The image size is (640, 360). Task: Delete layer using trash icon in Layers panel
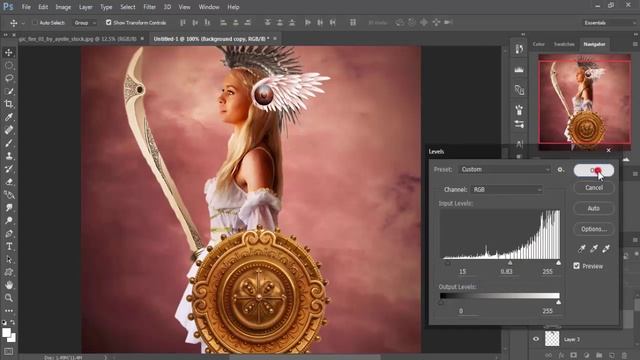pos(624,356)
